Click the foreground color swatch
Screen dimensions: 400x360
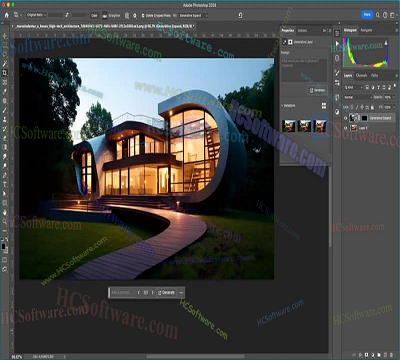[x=3, y=246]
